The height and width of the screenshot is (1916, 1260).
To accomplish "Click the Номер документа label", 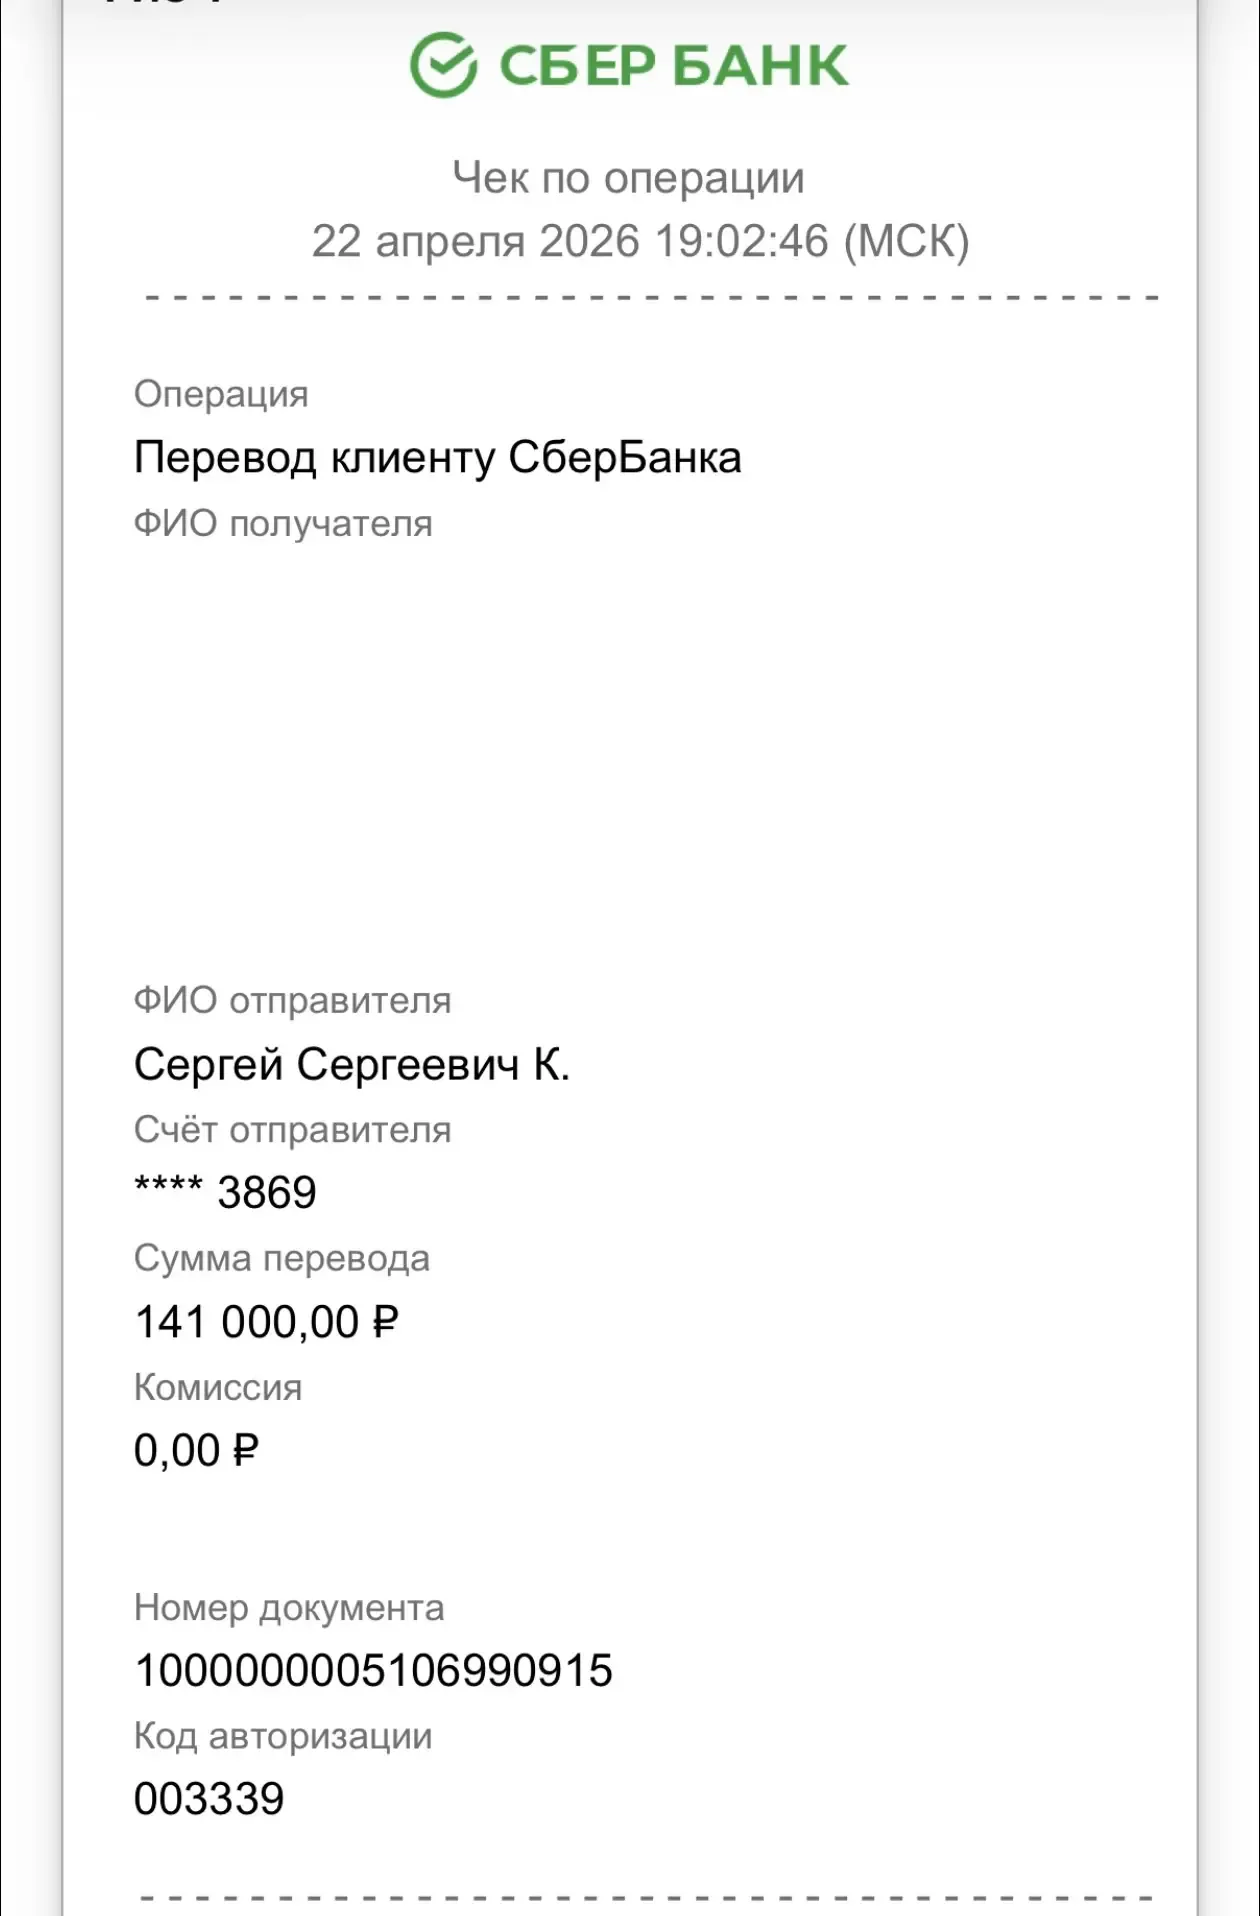I will pos(288,1607).
